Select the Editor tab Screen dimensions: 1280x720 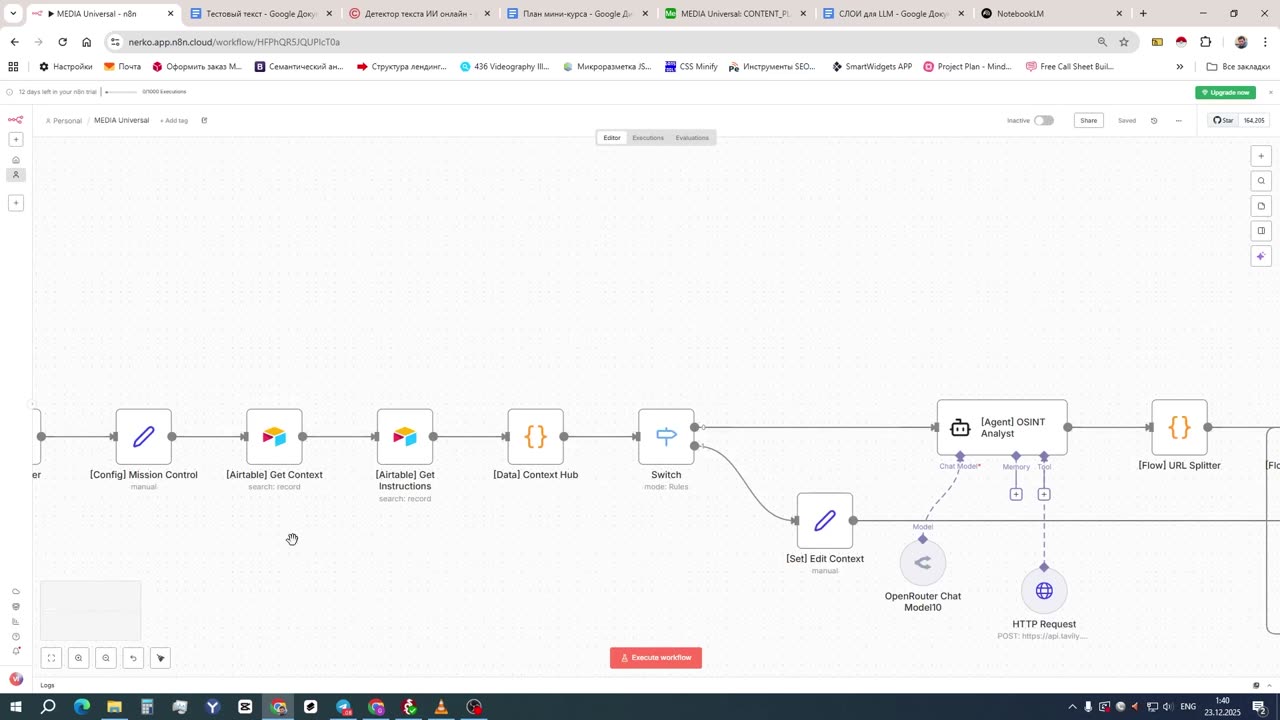[612, 138]
